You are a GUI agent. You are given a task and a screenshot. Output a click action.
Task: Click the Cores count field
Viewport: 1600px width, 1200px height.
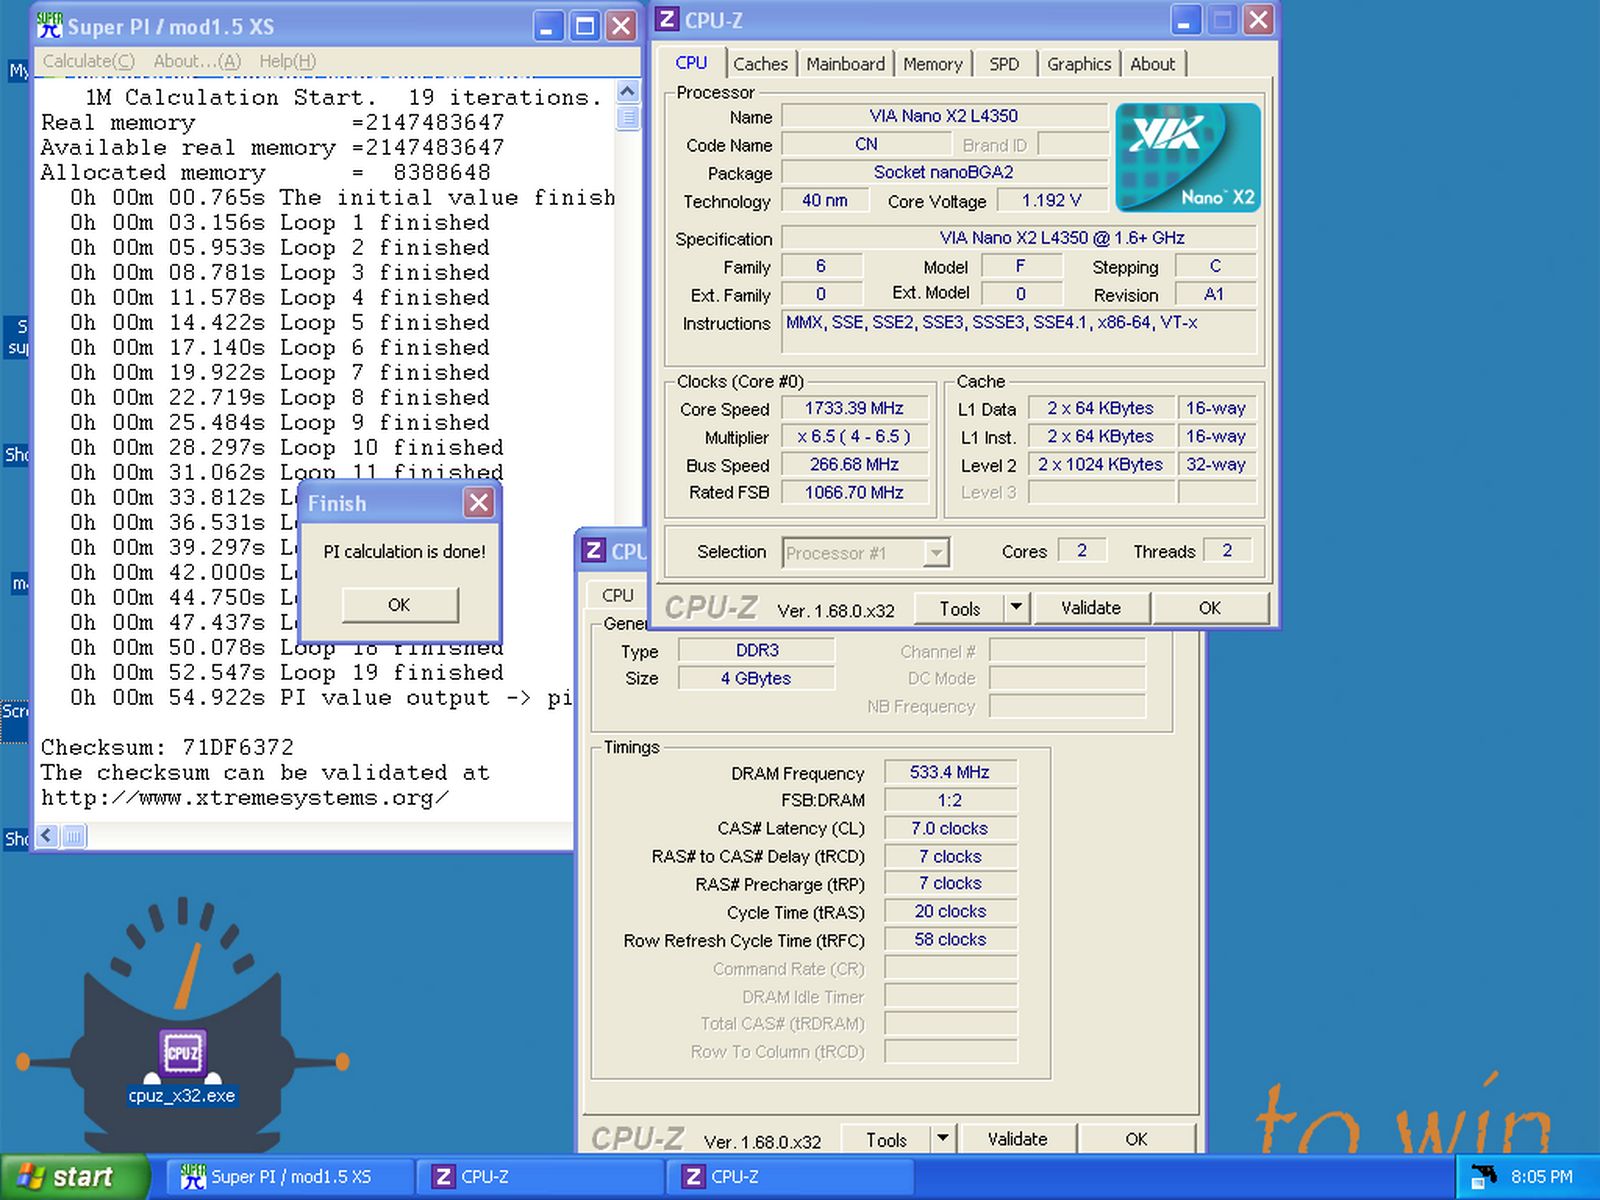point(1082,550)
